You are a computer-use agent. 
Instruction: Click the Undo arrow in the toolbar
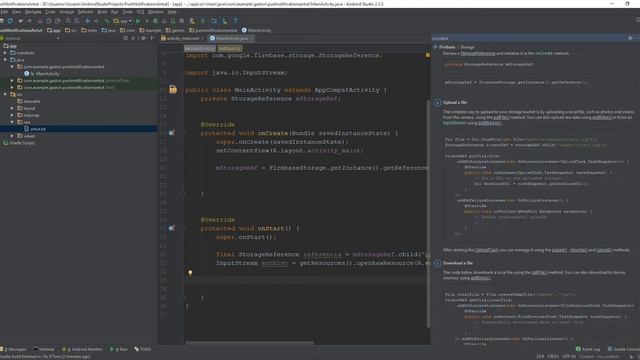point(20,21)
